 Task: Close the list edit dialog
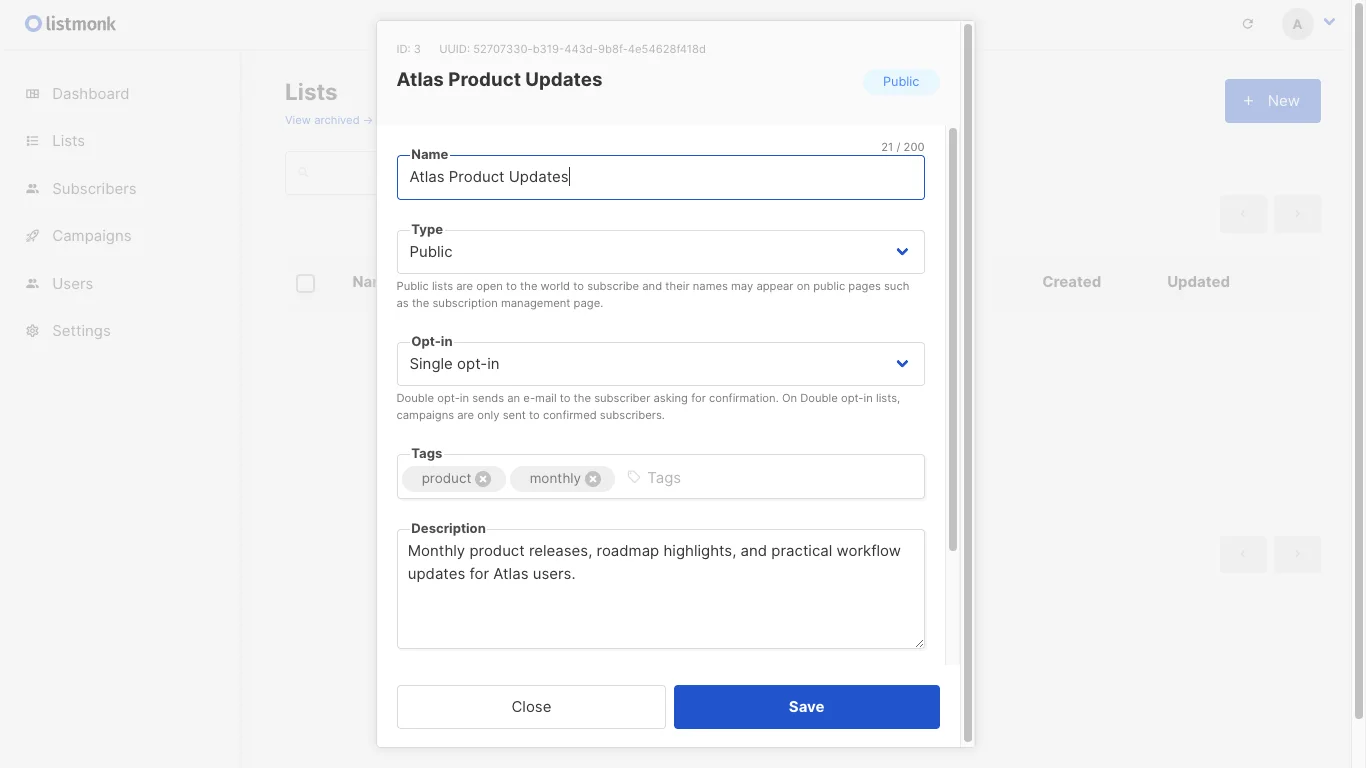[x=531, y=707]
